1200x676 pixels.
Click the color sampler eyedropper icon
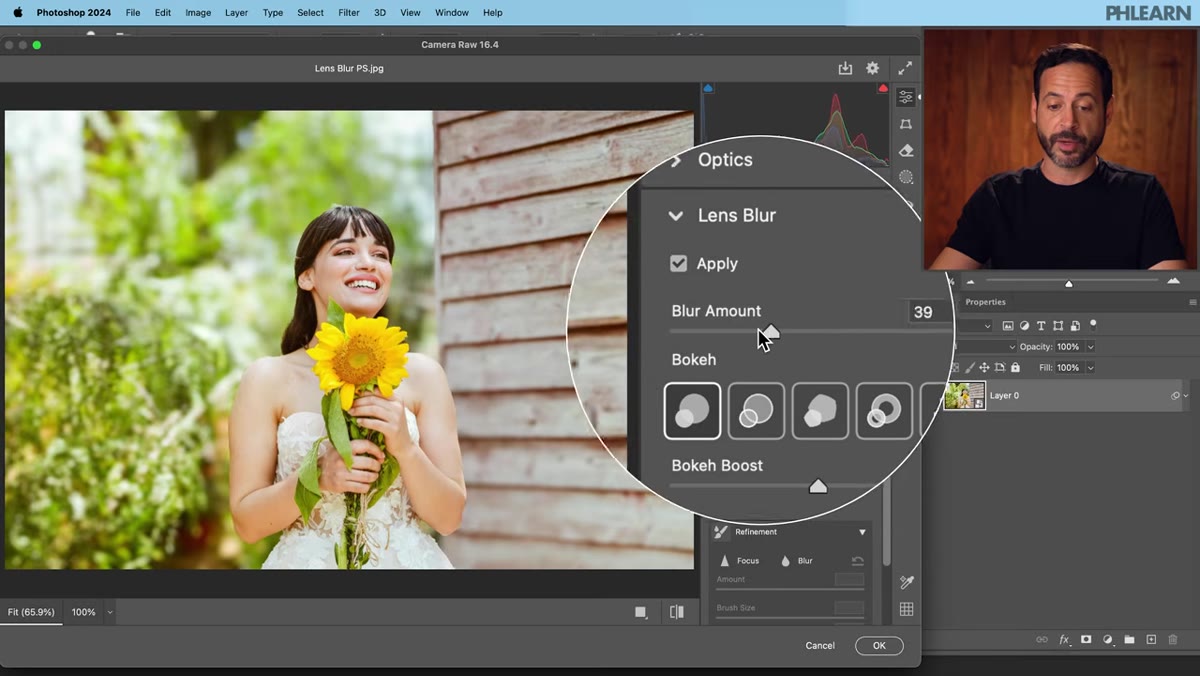pyautogui.click(x=906, y=582)
